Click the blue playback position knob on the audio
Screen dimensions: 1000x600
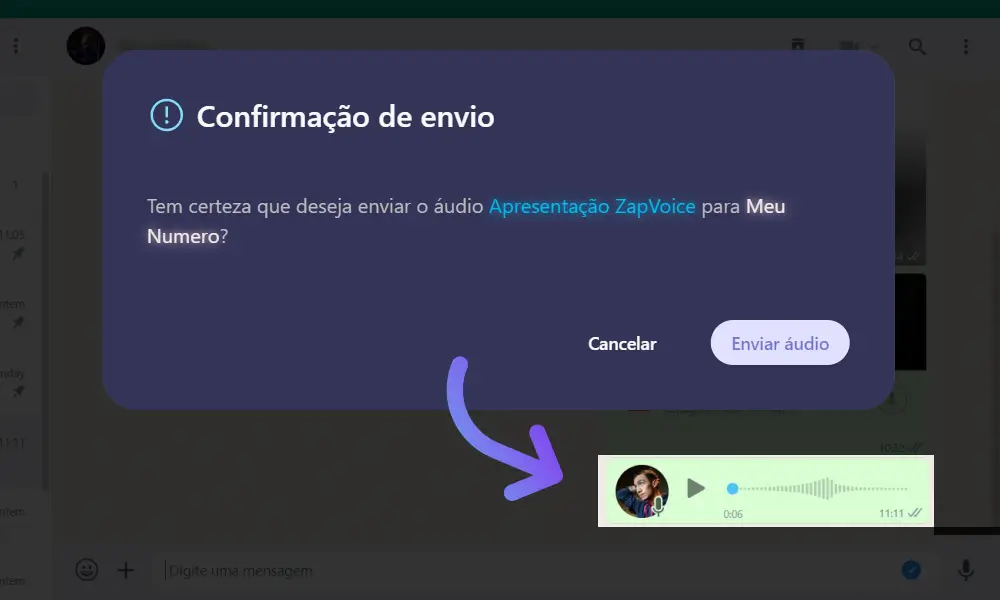(732, 488)
